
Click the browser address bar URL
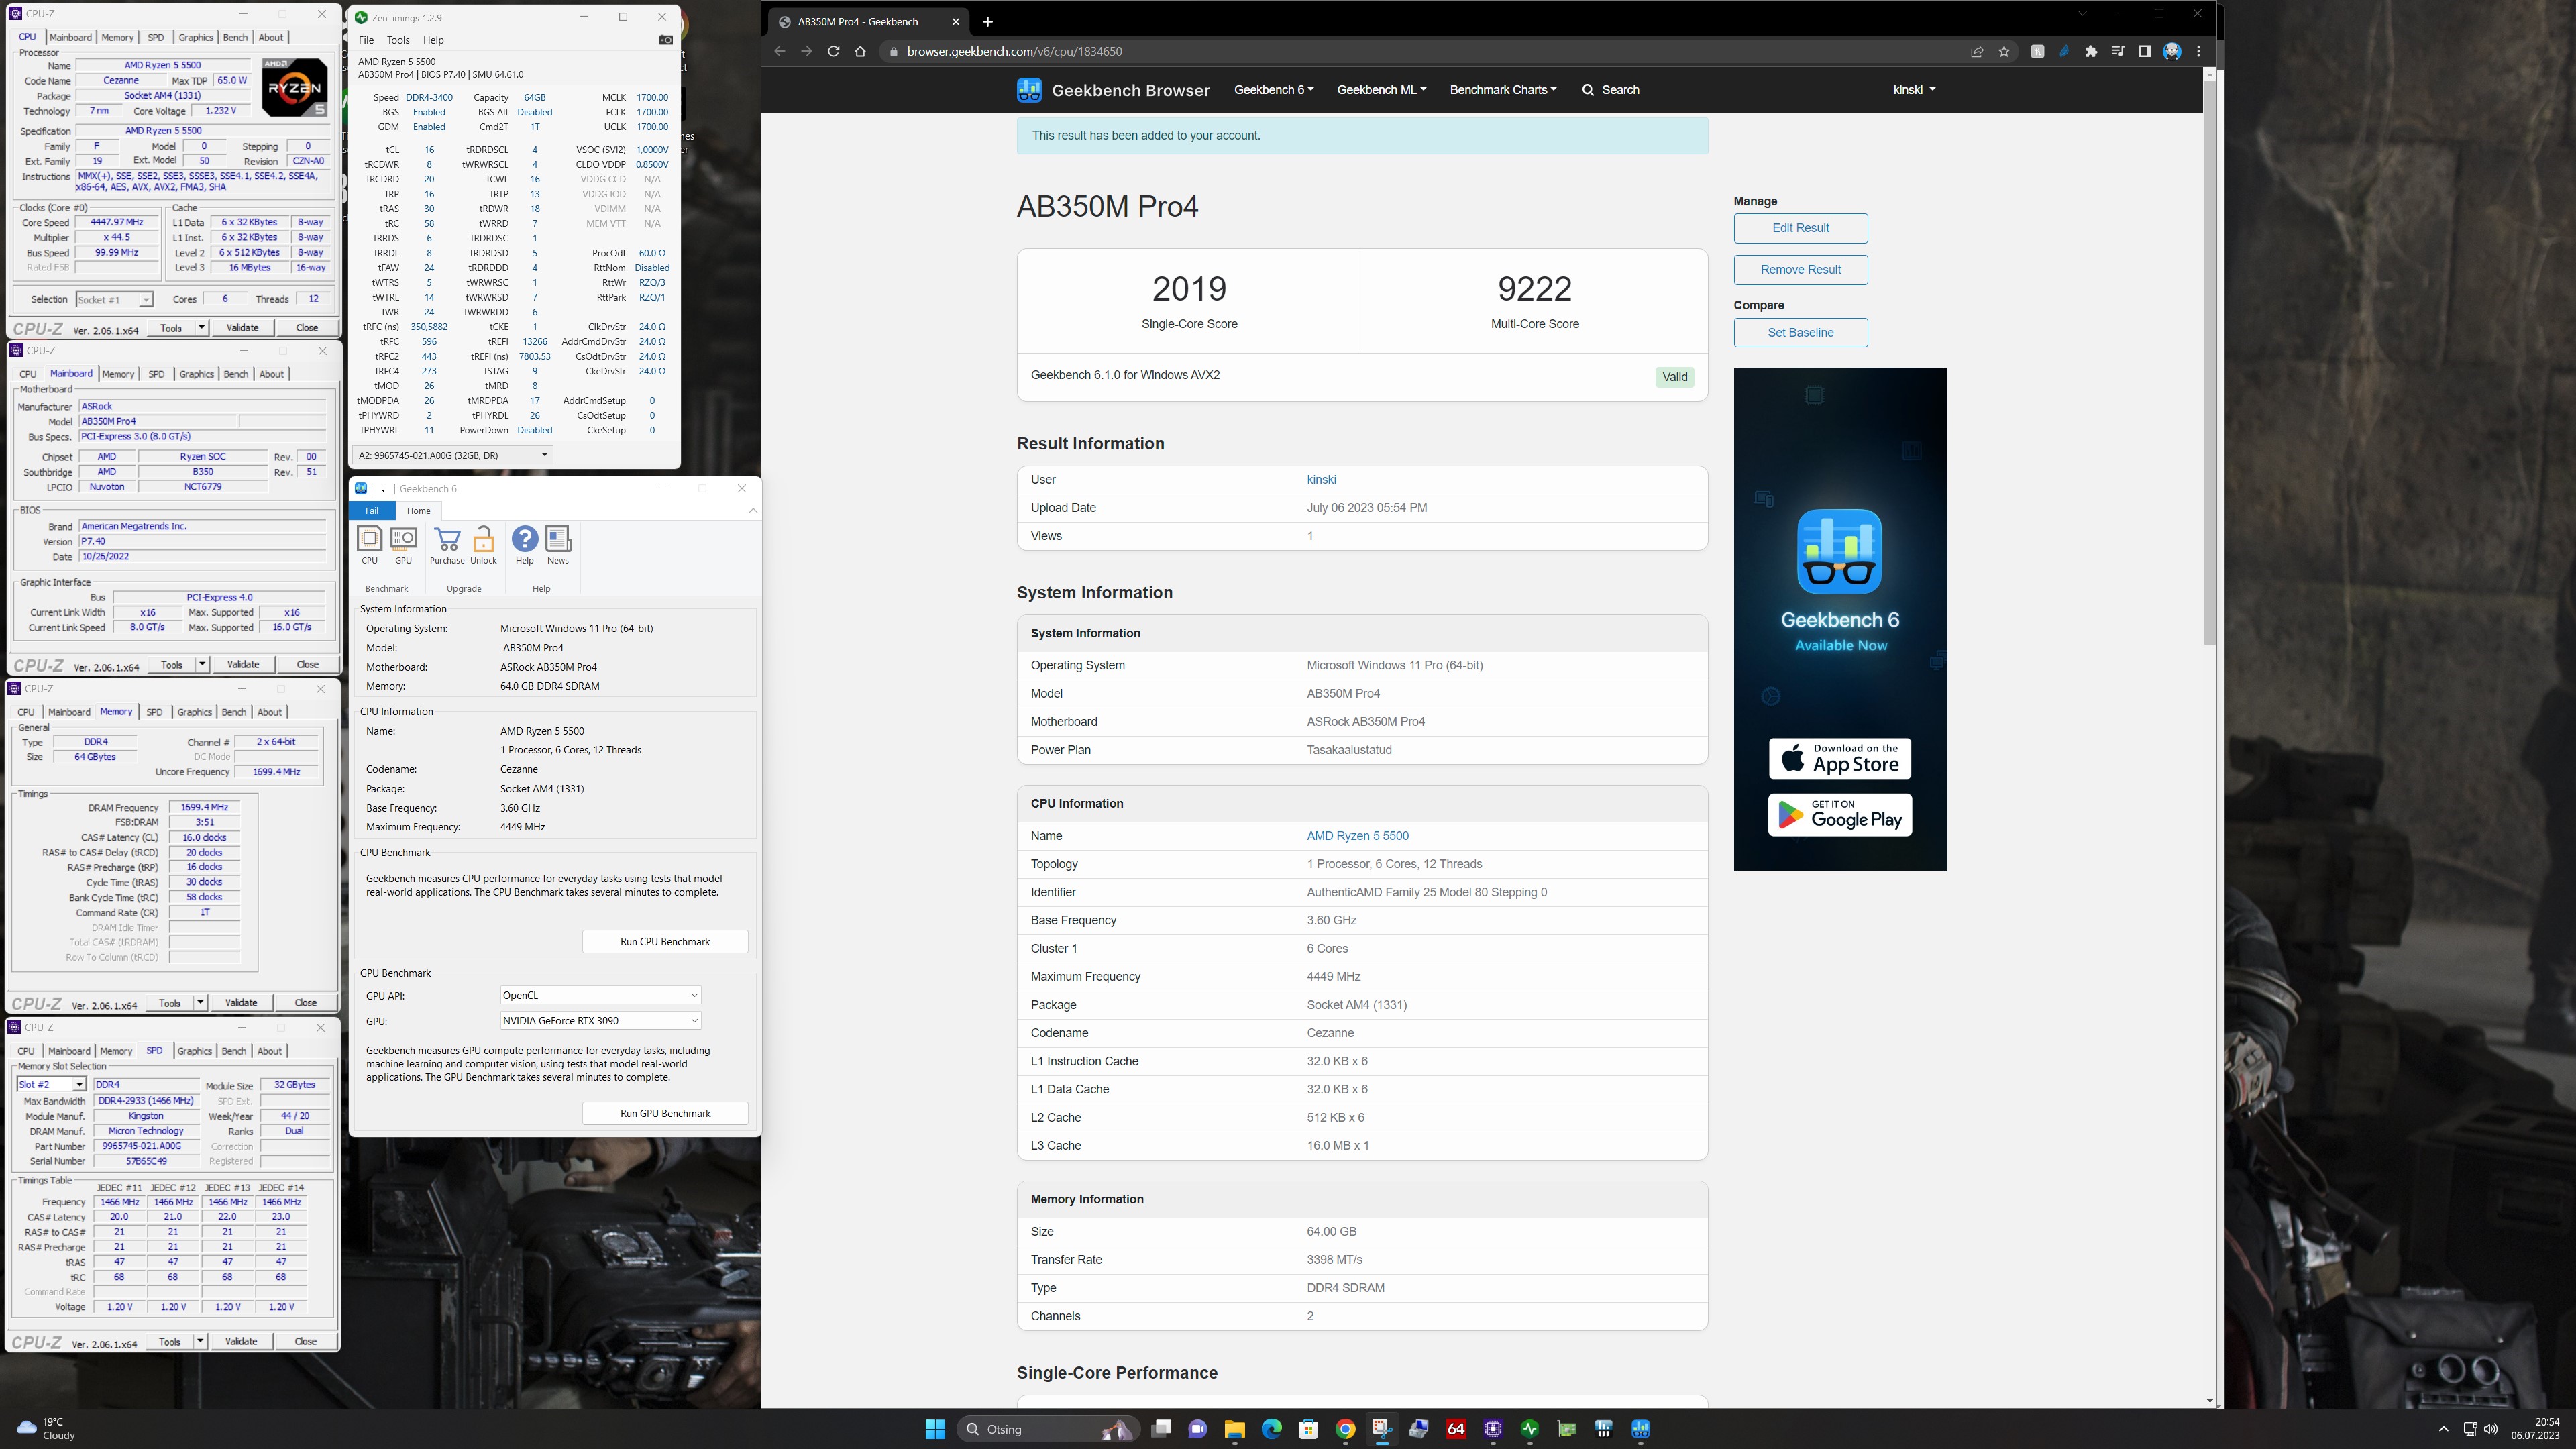[x=1014, y=52]
